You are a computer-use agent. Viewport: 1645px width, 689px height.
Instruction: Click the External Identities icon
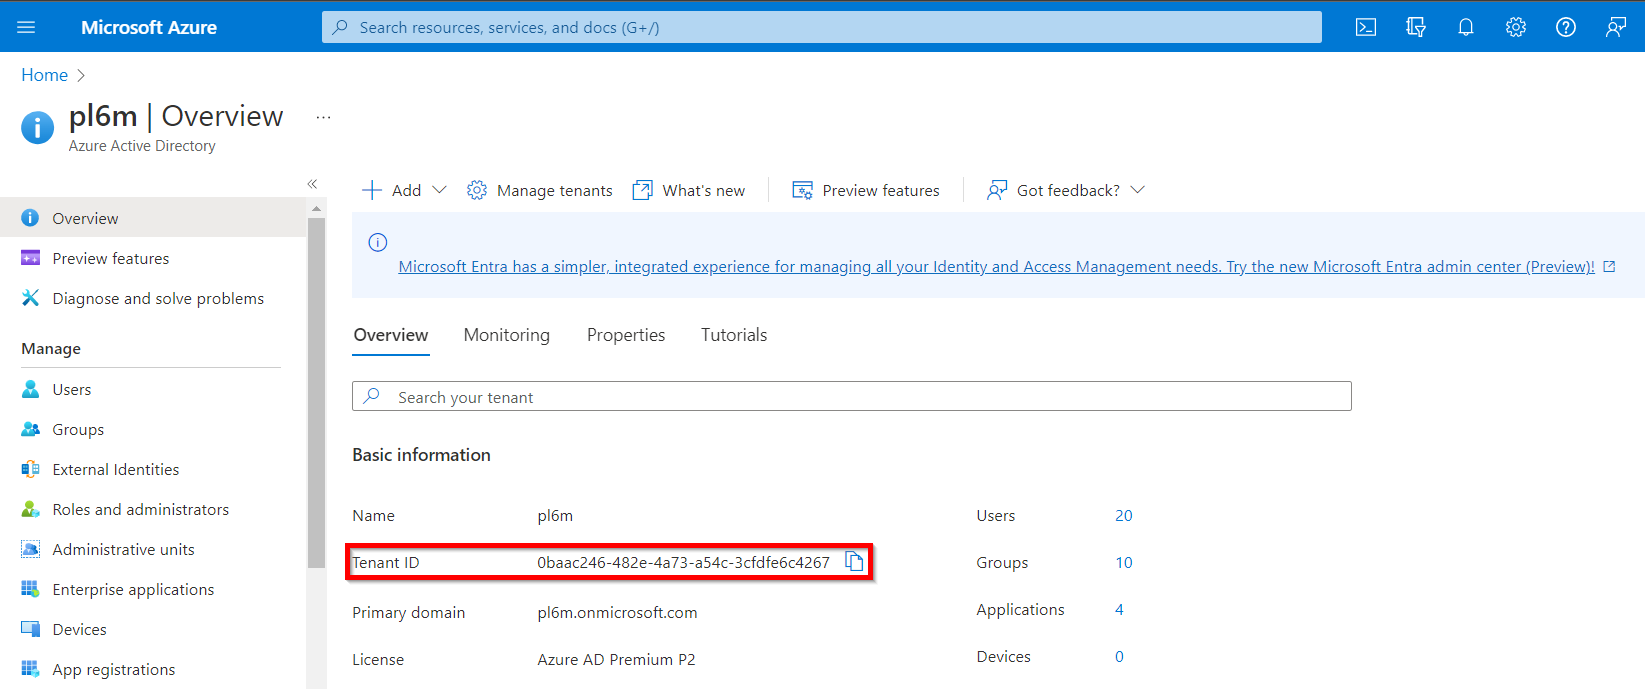[x=31, y=469]
